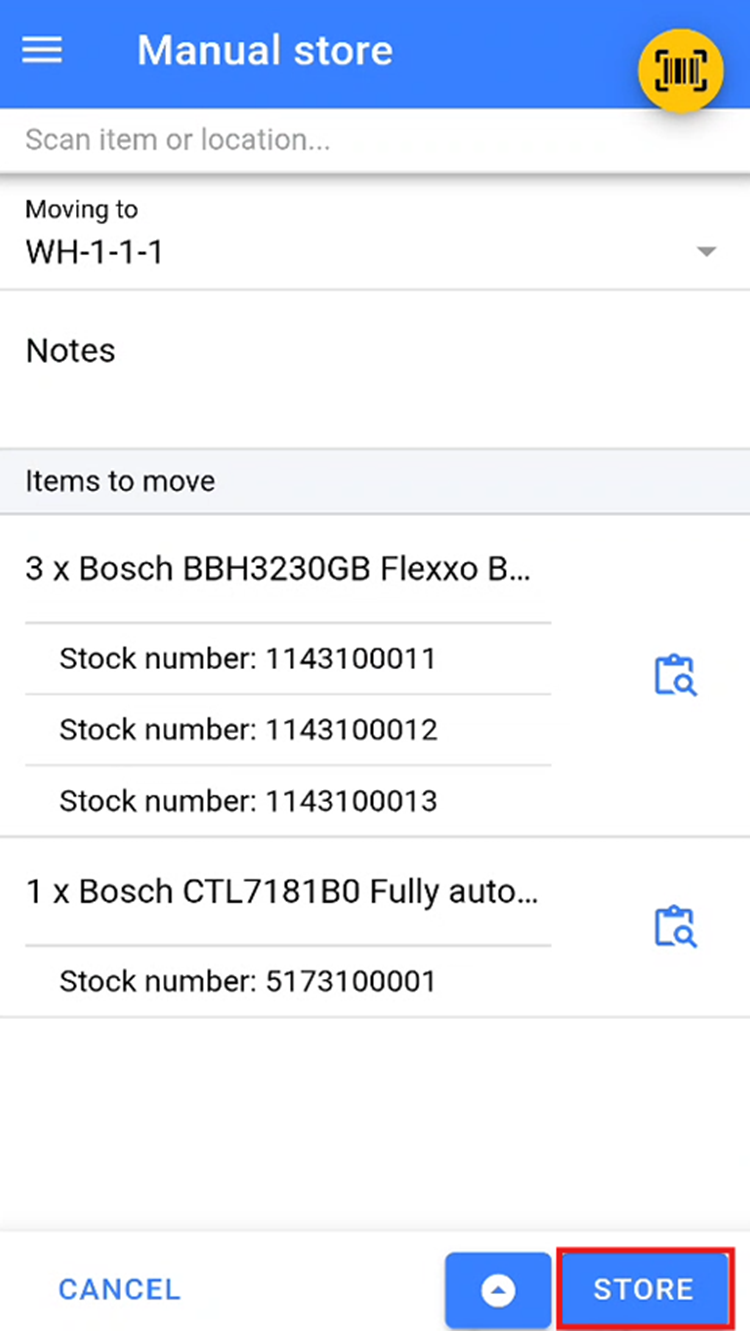This screenshot has height=1331, width=750.
Task: Click the dropdown arrow for Moving to
Action: pos(707,252)
